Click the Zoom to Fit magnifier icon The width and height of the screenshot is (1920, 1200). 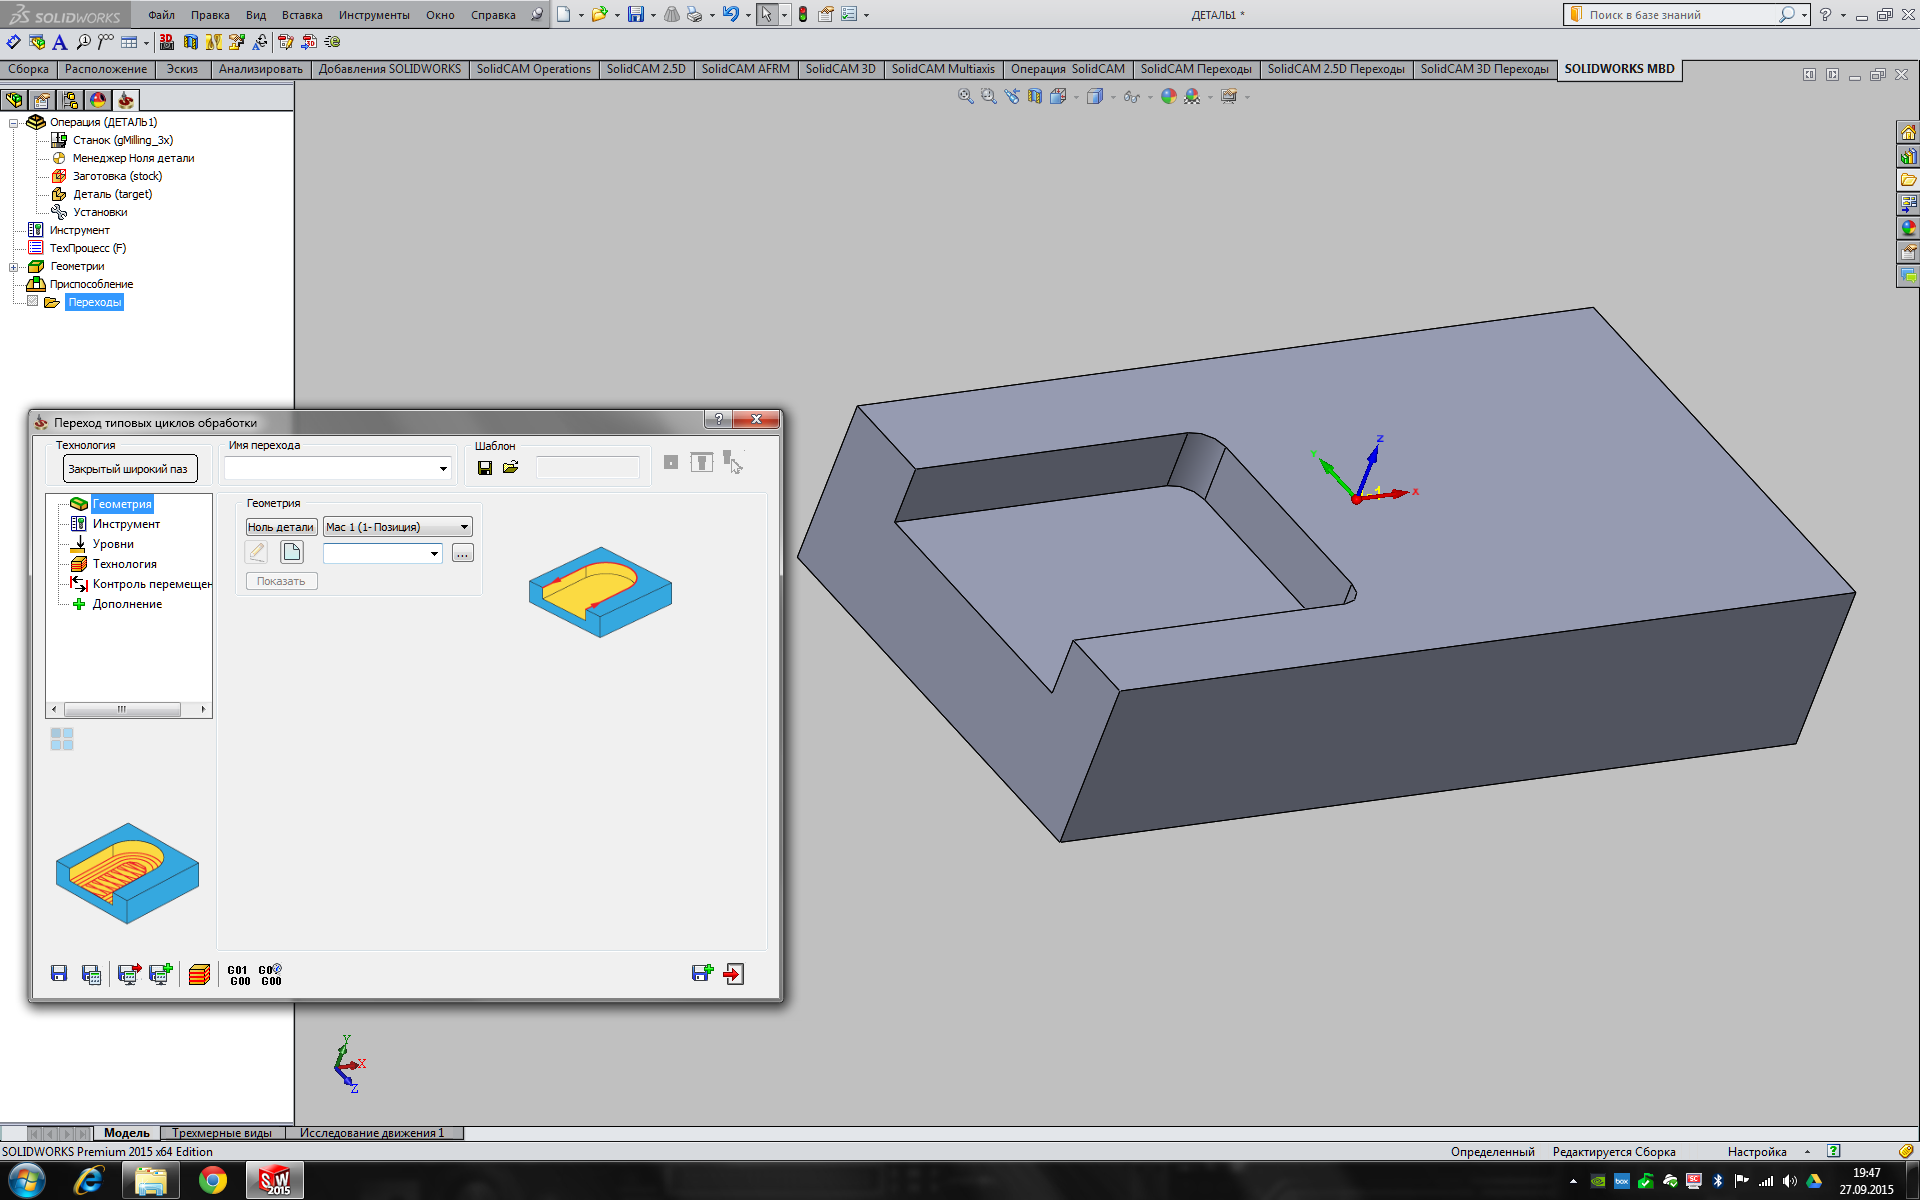(x=965, y=97)
